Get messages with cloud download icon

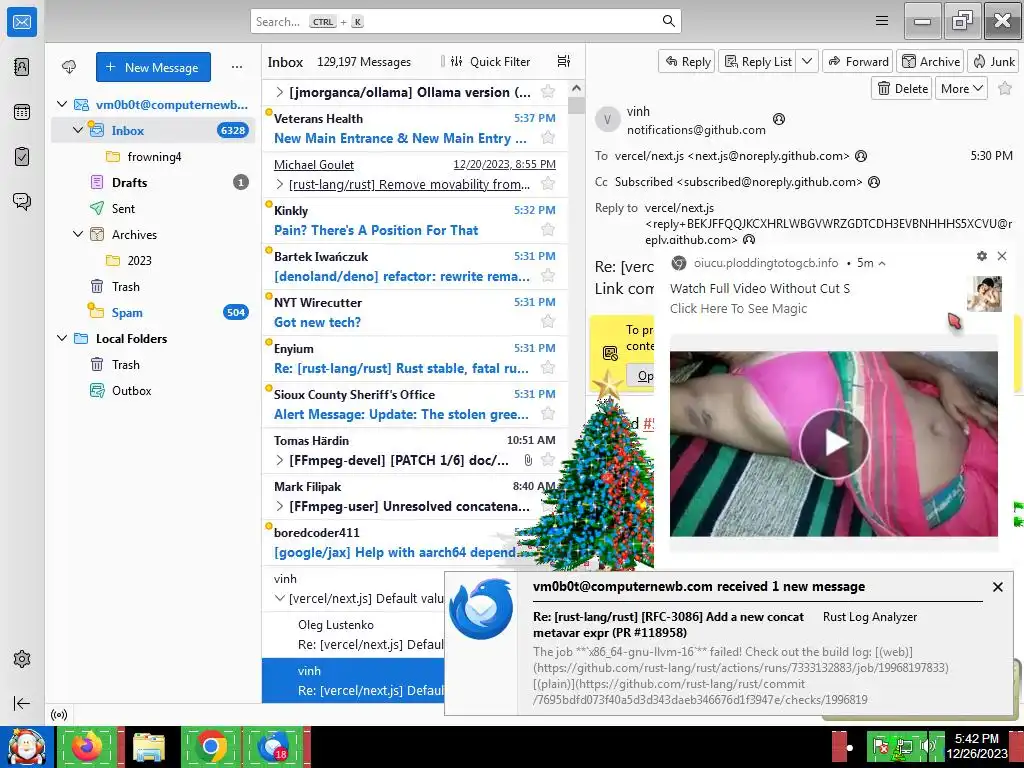coord(69,67)
